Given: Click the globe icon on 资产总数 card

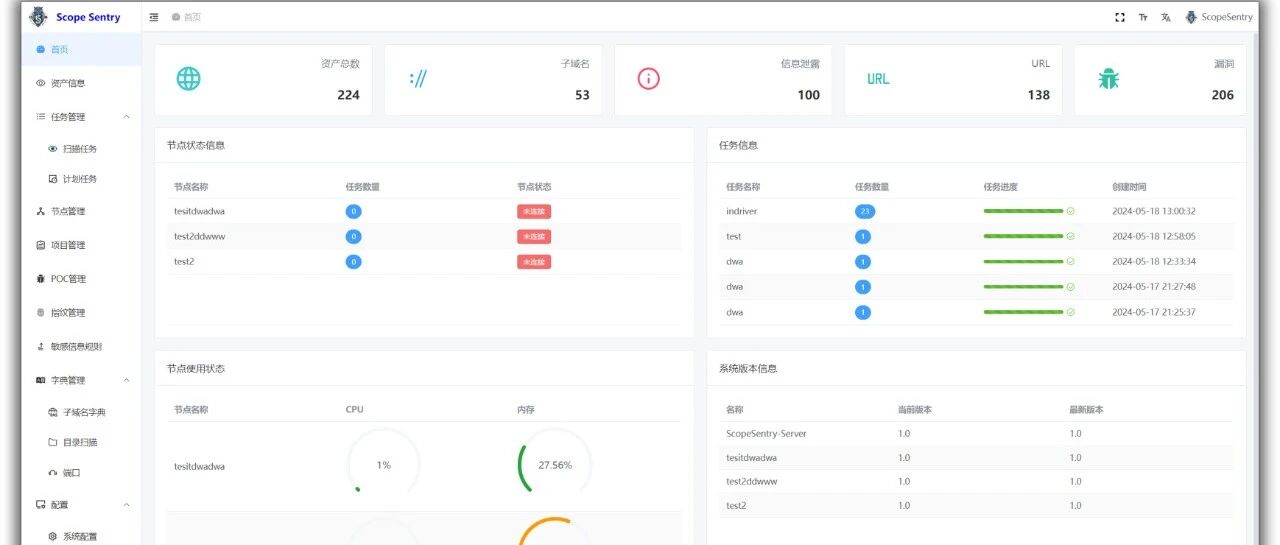Looking at the screenshot, I should [x=189, y=79].
